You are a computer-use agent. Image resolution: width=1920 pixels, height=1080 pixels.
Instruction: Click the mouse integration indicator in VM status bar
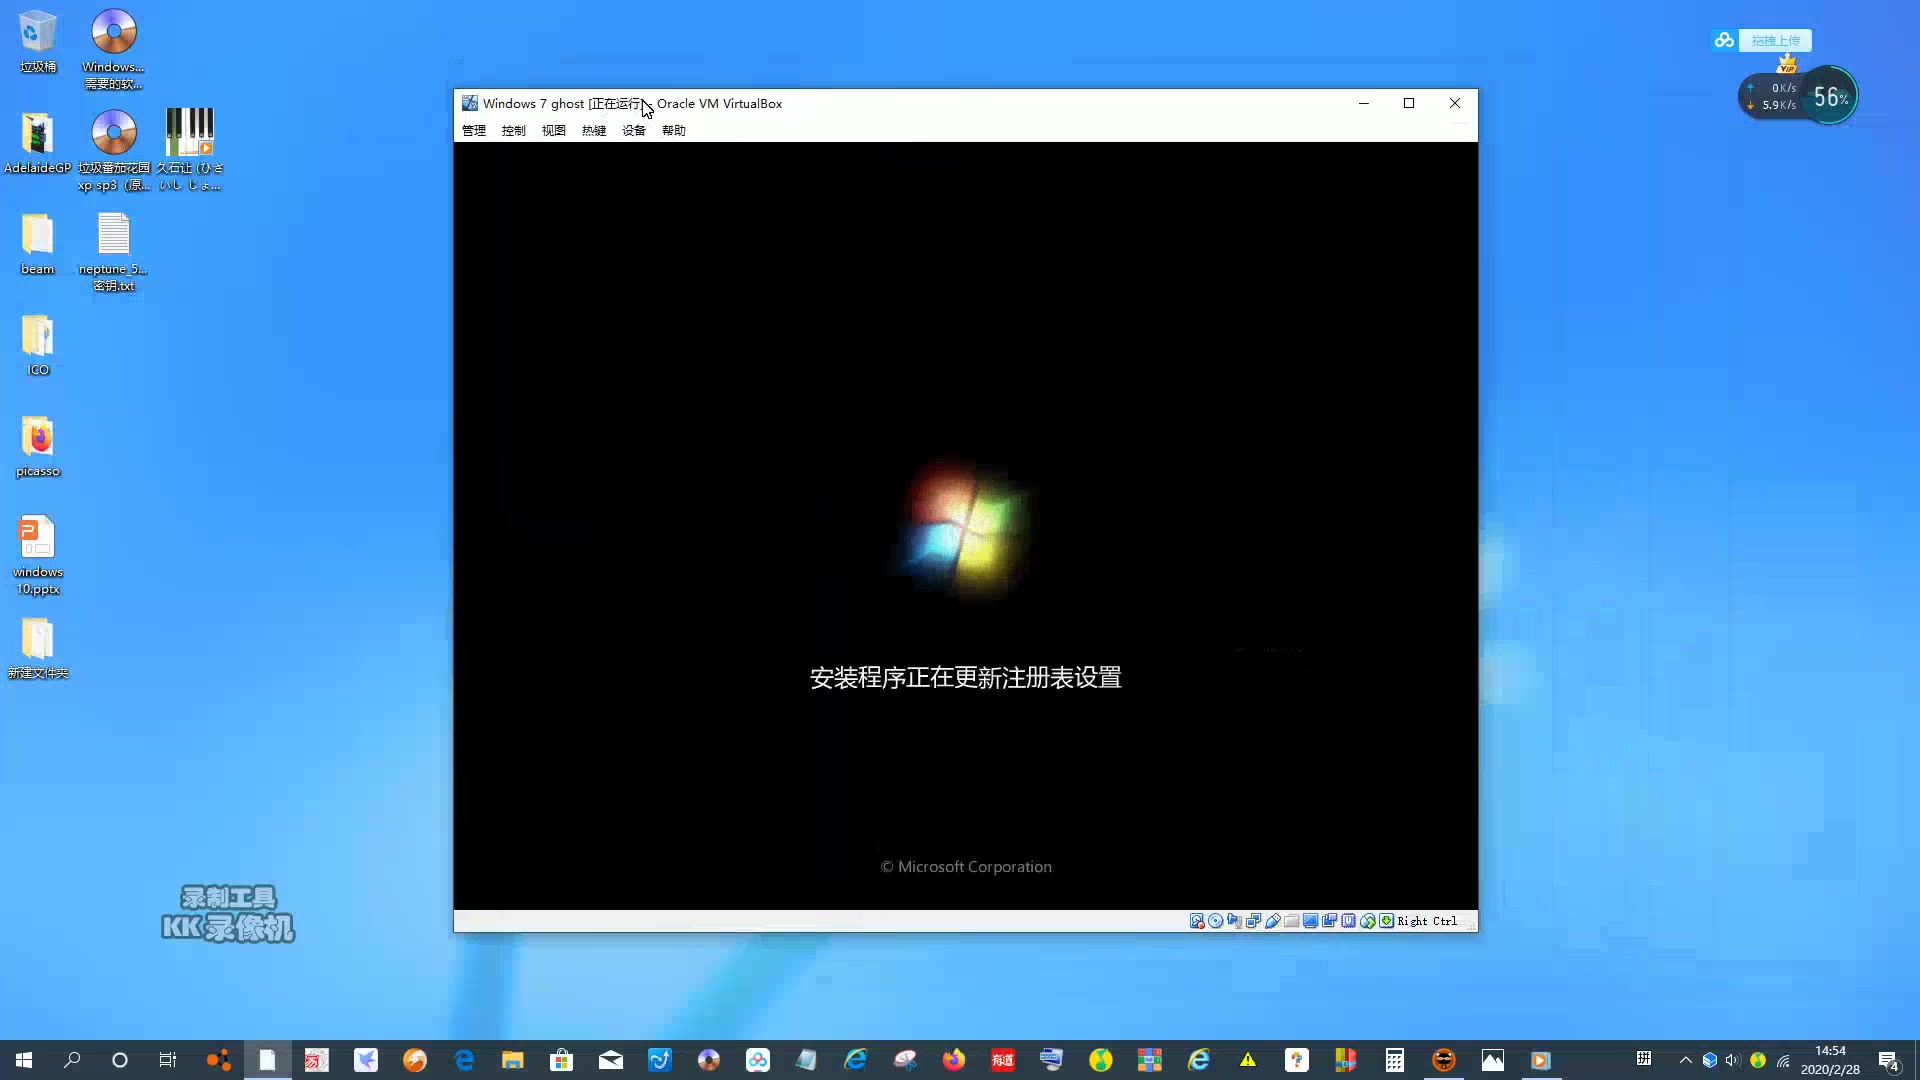1367,921
